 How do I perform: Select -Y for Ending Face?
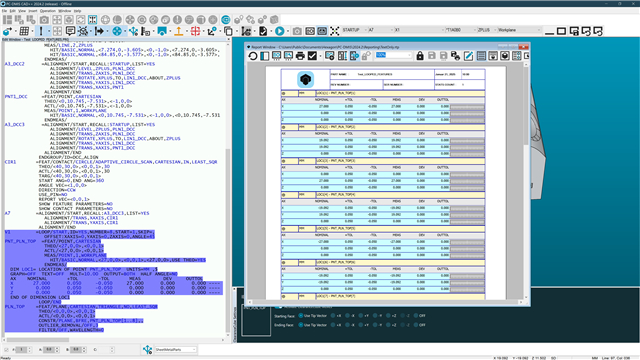pyautogui.click(x=375, y=325)
